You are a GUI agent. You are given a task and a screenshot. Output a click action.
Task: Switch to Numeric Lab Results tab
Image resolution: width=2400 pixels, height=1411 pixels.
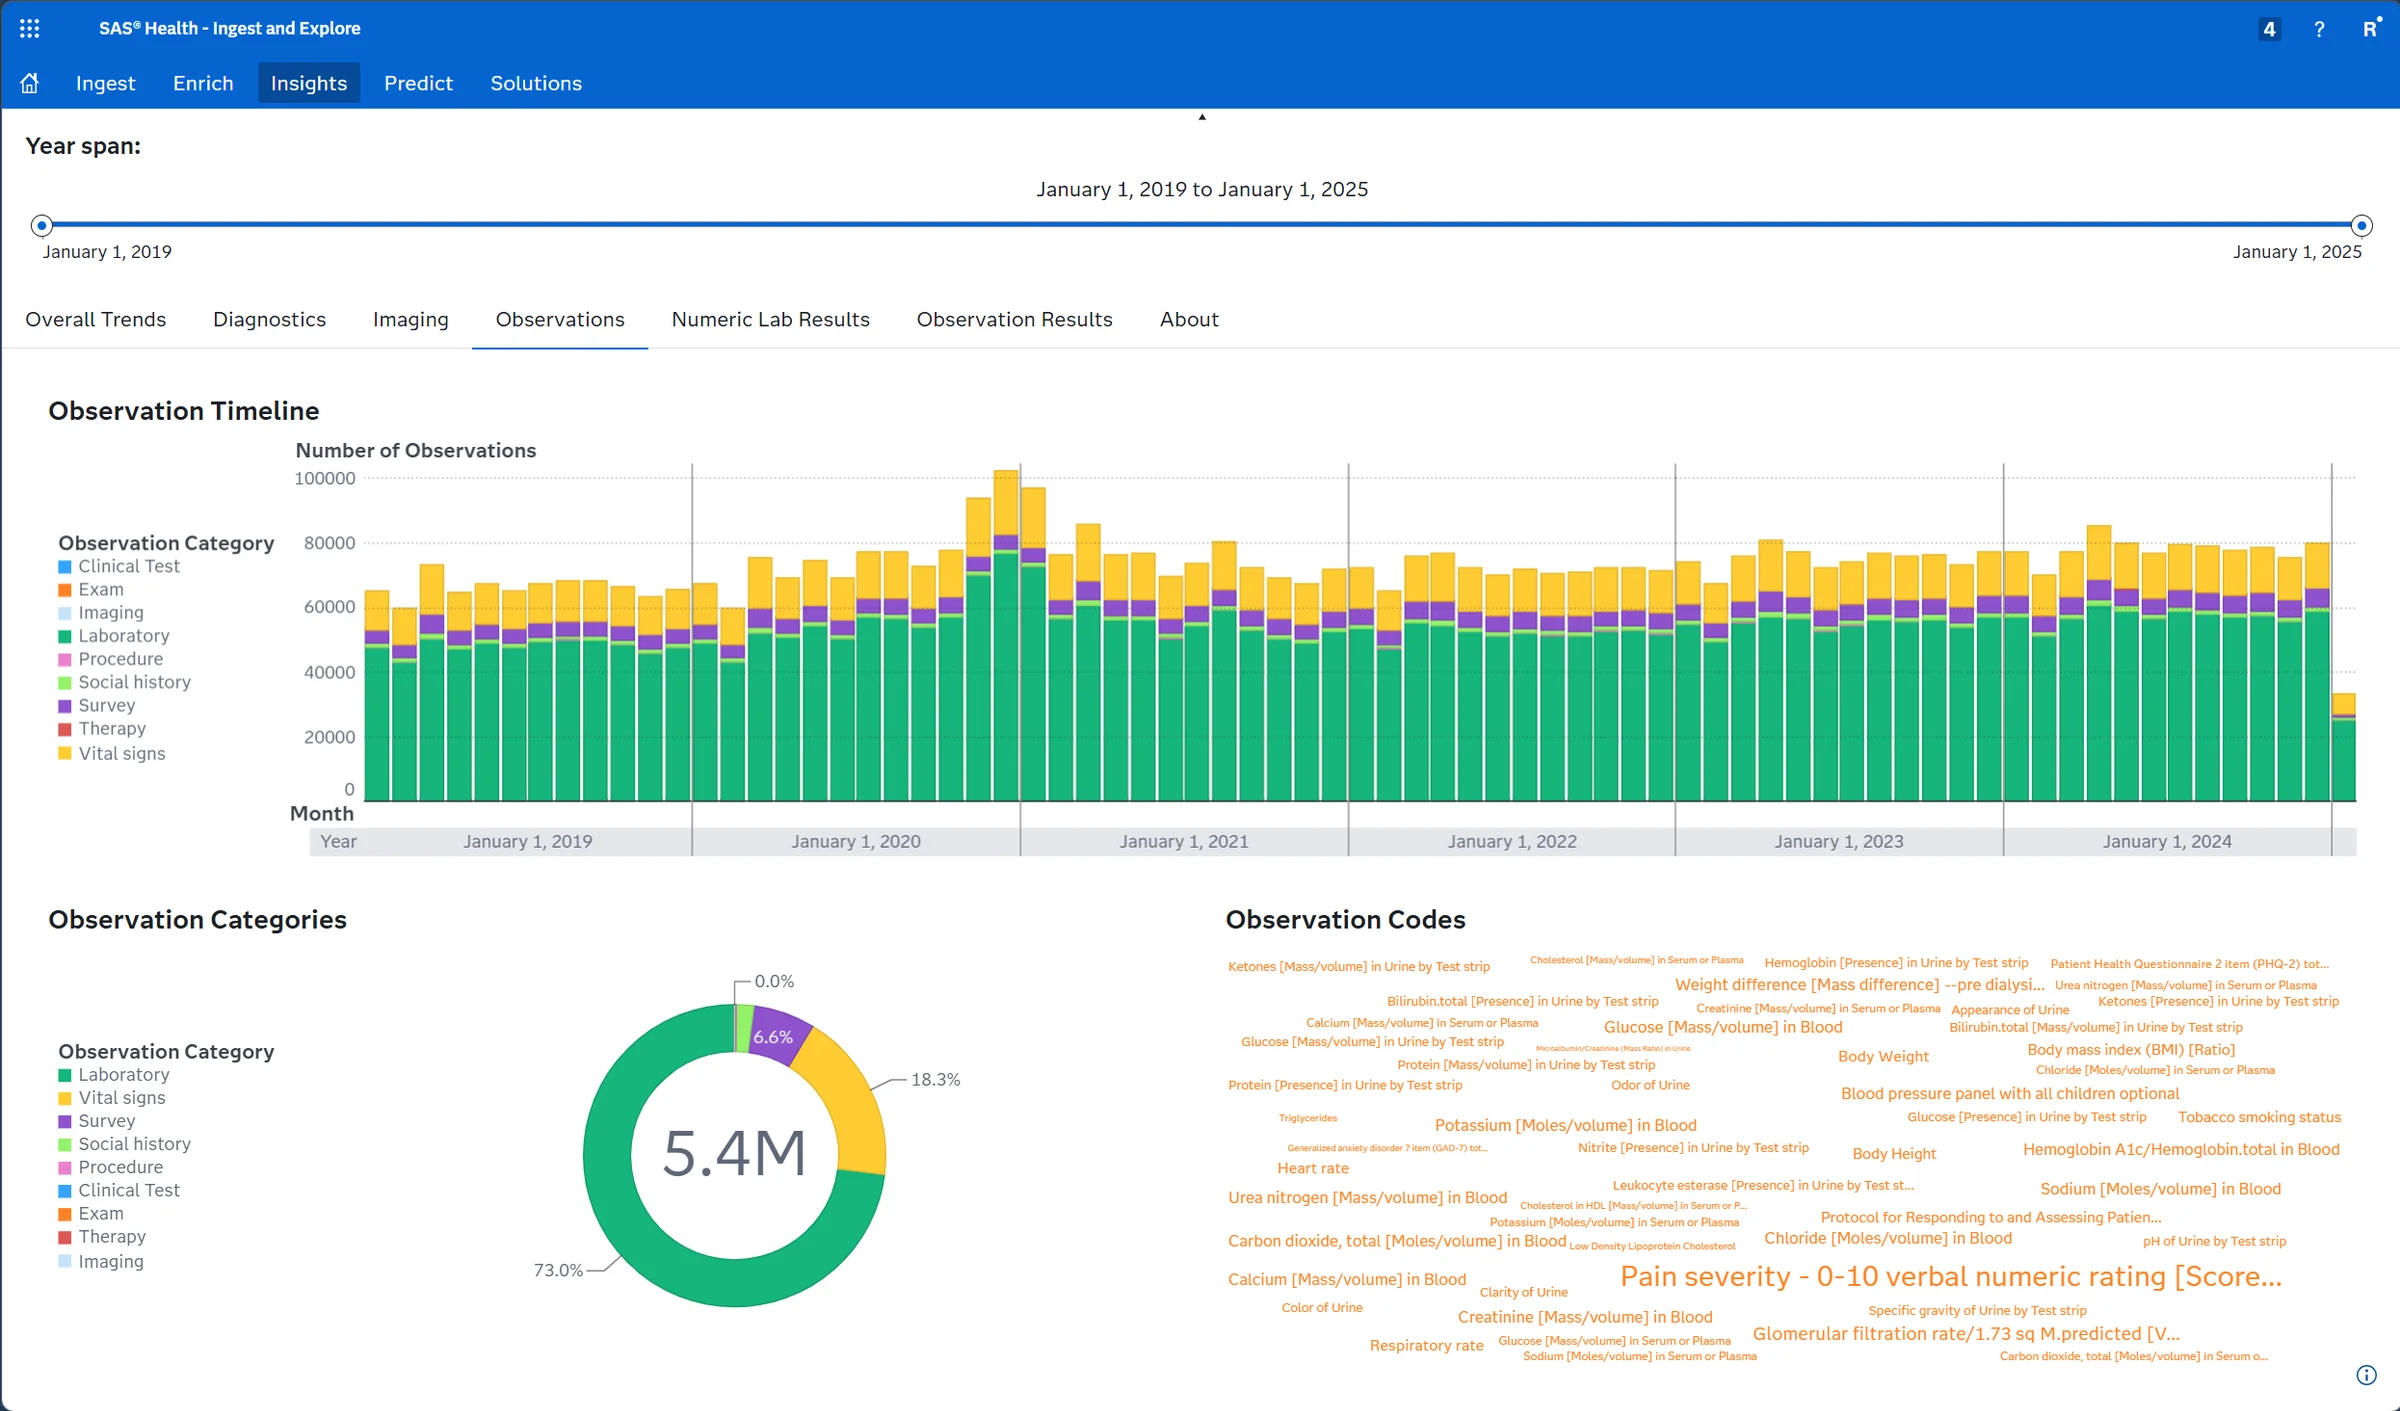(770, 319)
